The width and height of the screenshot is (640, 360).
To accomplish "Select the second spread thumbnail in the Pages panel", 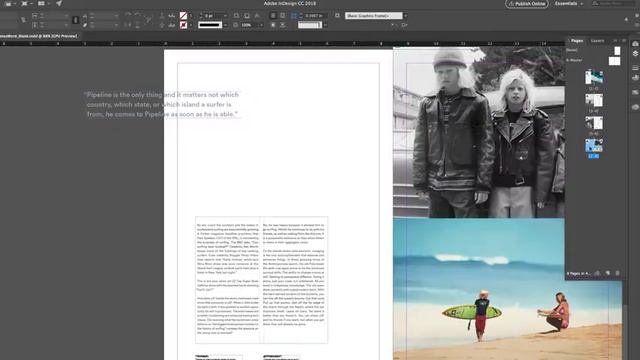I will 594,100.
